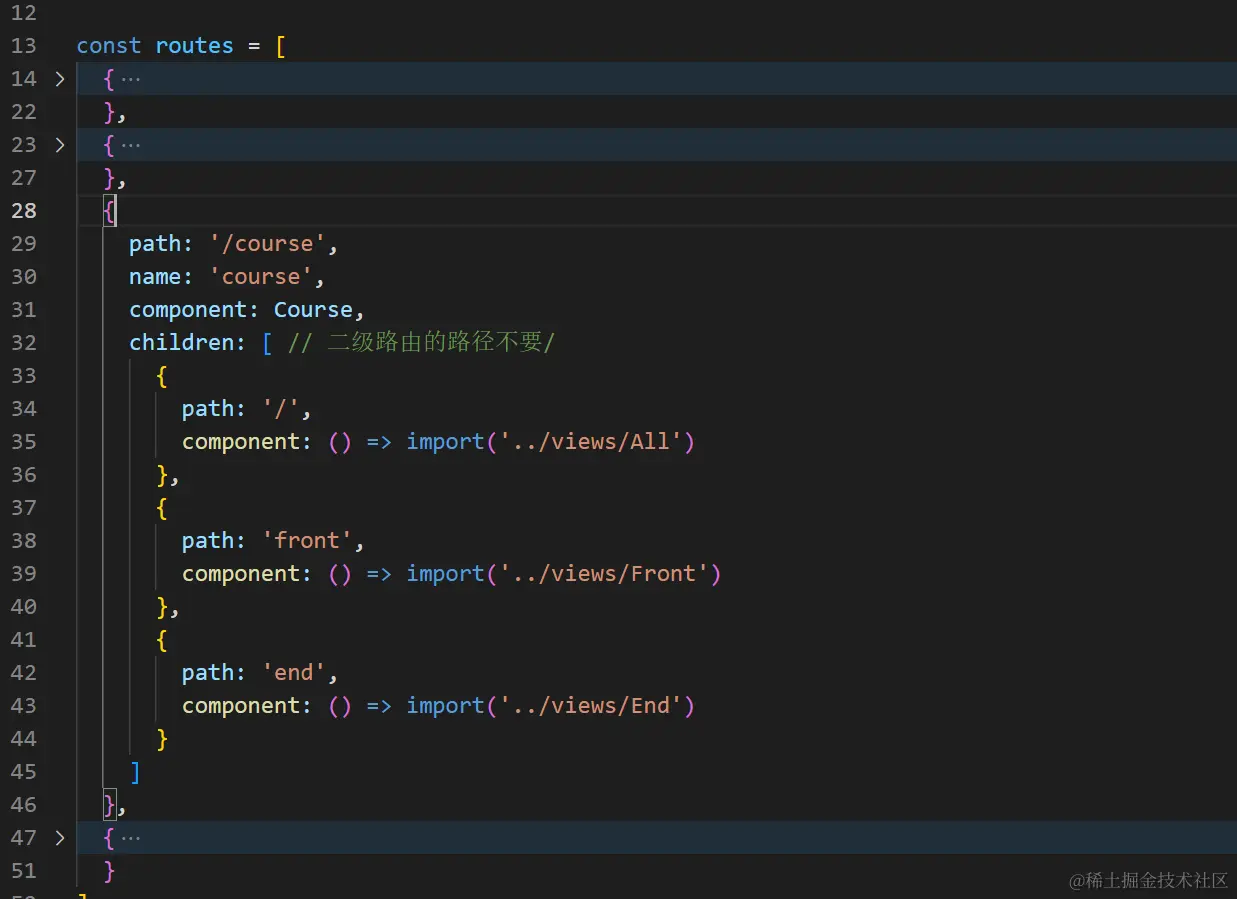
Task: Click the '../views/End' import string
Action: click(x=590, y=706)
